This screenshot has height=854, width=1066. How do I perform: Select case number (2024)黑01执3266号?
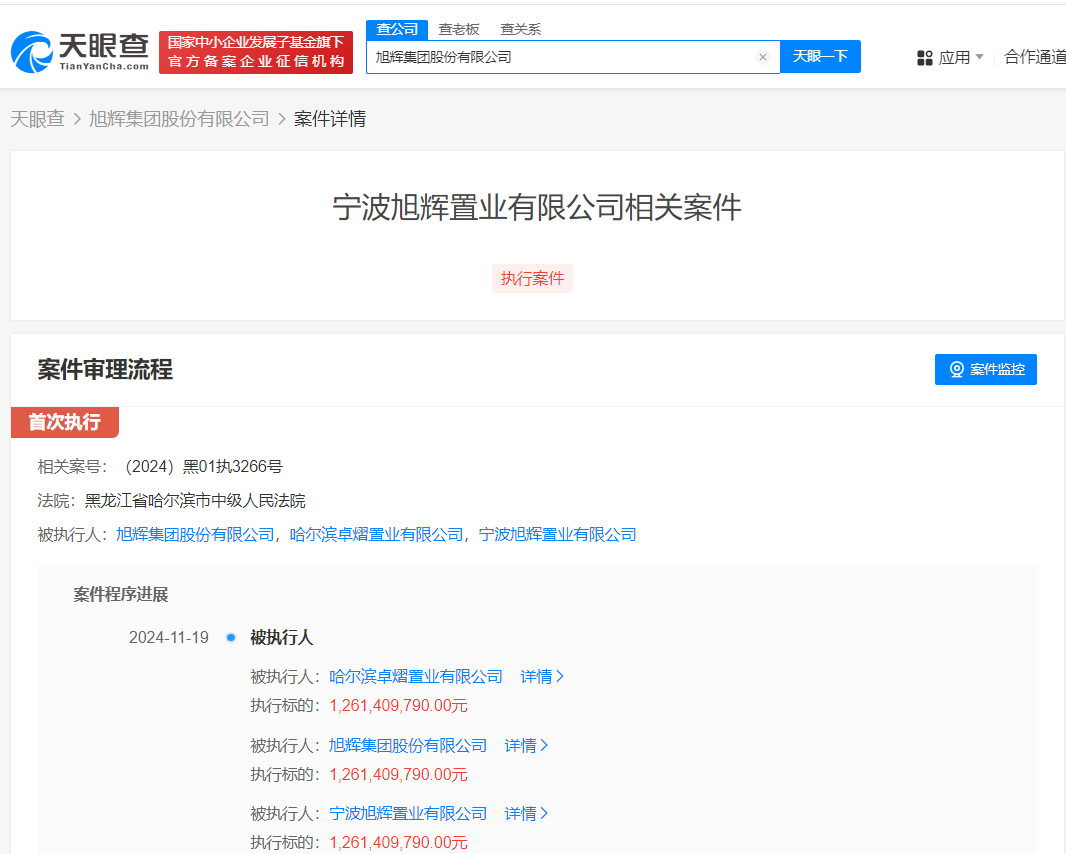203,466
